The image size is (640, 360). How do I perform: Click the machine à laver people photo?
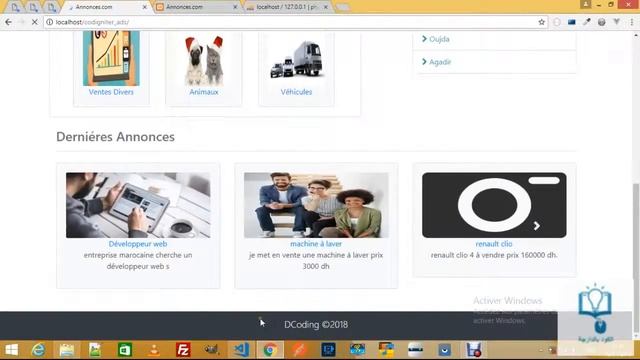[316, 205]
